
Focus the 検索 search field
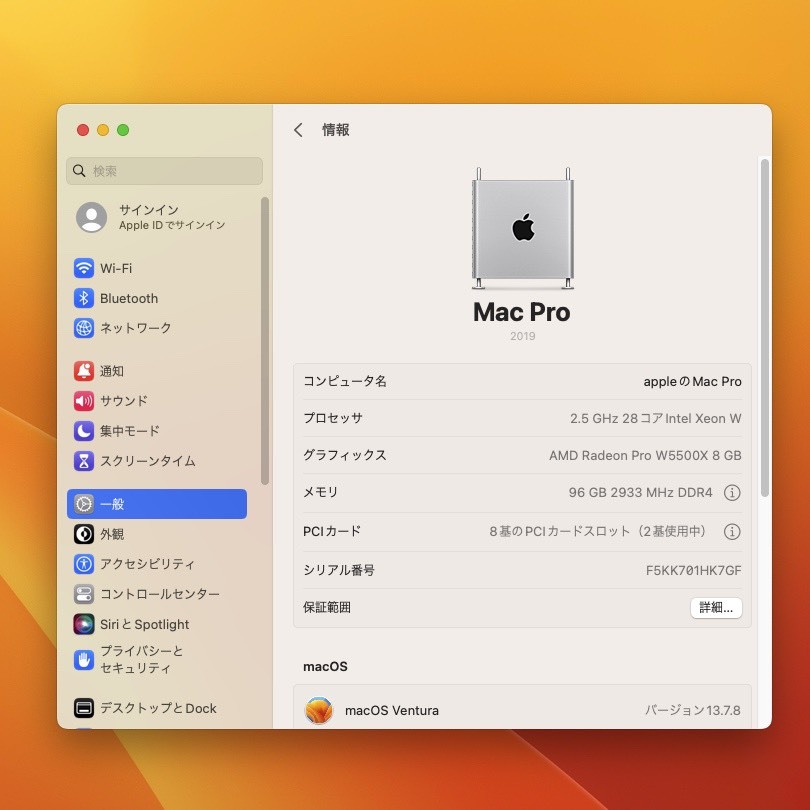[164, 171]
